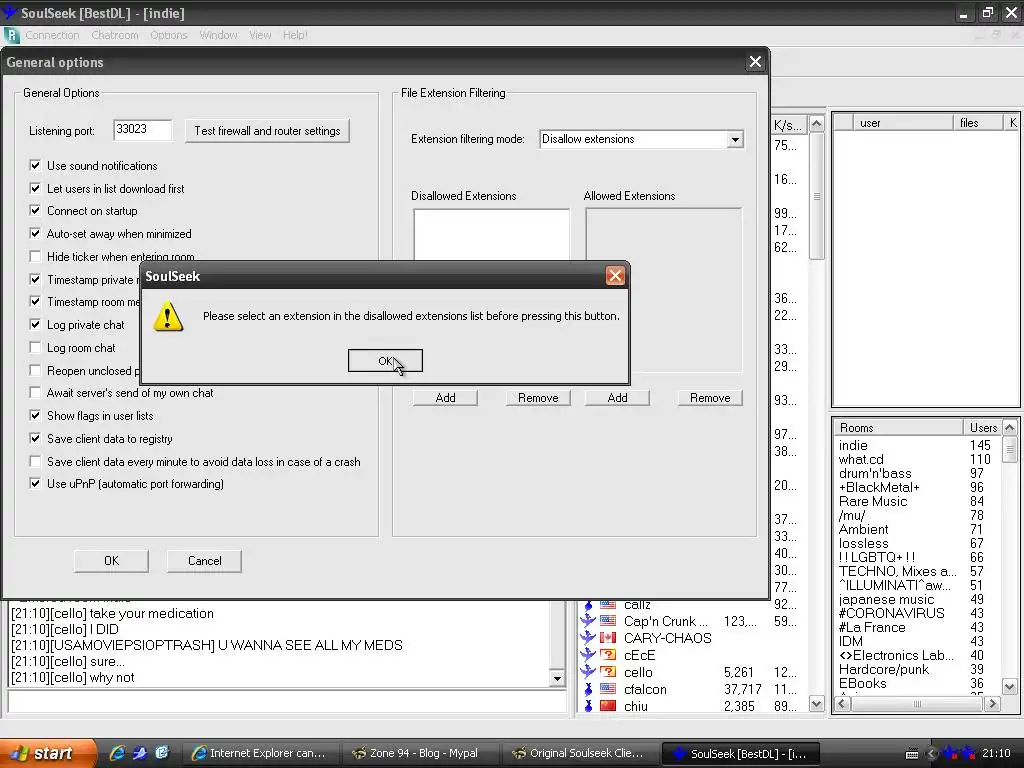Click the yellow warning triangle icon
The height and width of the screenshot is (768, 1024).
coord(168,317)
